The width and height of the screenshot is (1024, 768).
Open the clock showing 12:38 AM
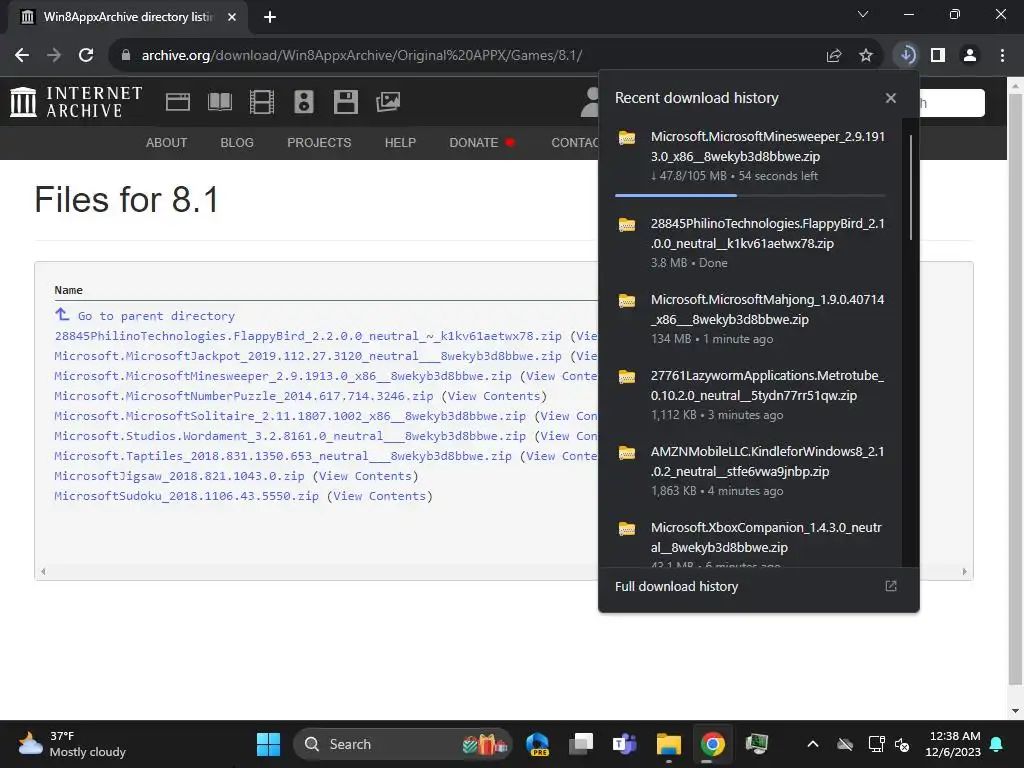tap(953, 744)
